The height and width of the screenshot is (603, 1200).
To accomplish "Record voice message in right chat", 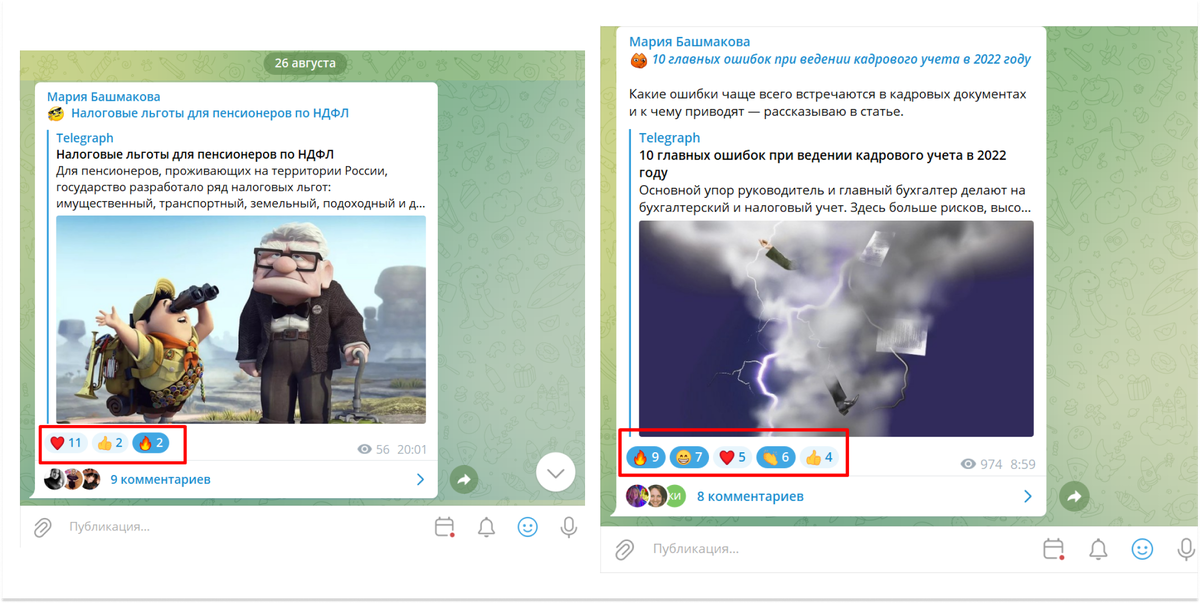I will point(1187,549).
